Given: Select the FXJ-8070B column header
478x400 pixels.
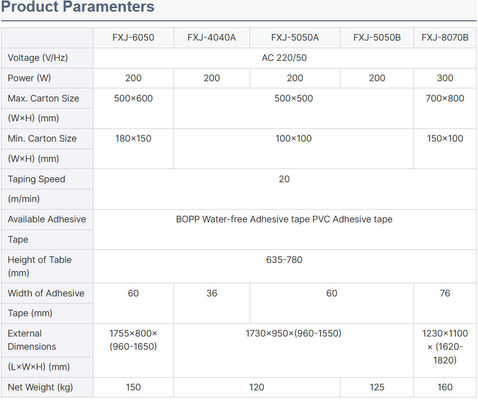Looking at the screenshot, I should point(445,38).
